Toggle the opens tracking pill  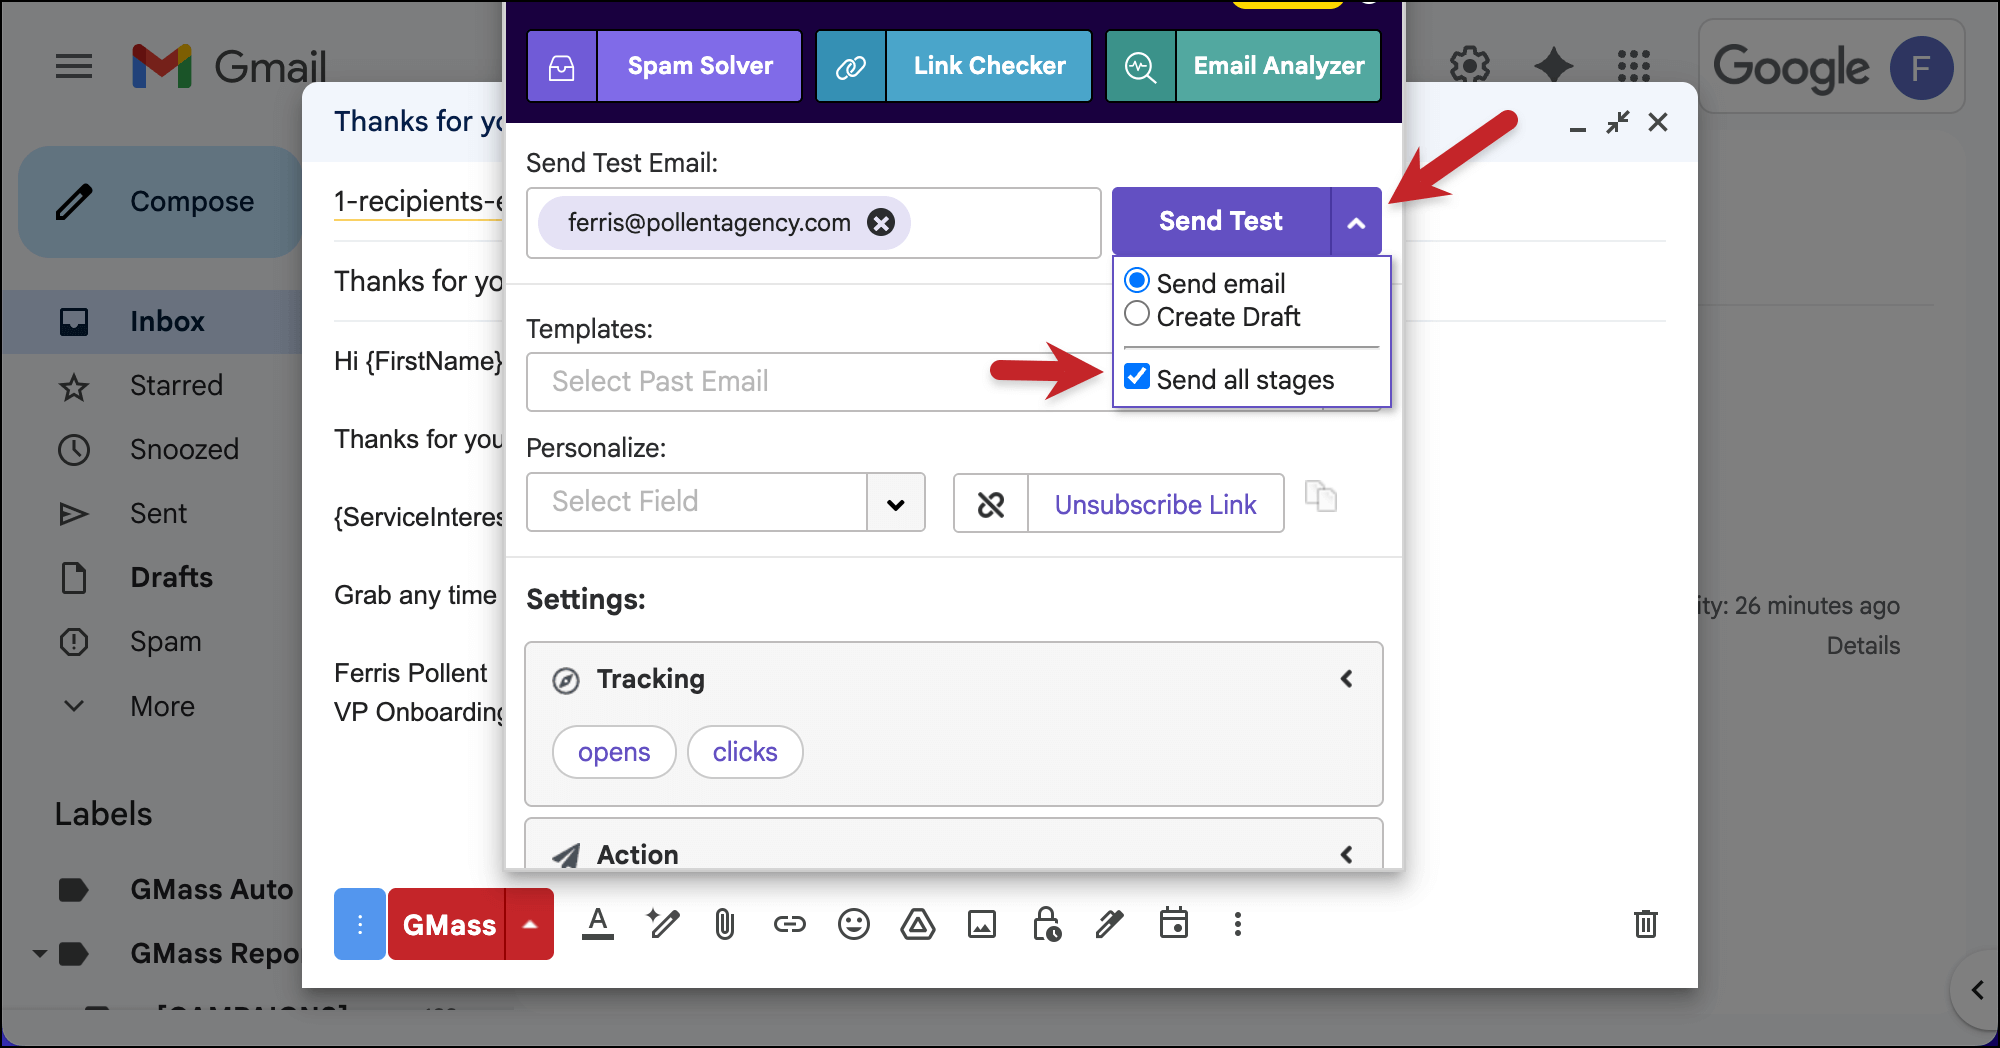pos(614,752)
